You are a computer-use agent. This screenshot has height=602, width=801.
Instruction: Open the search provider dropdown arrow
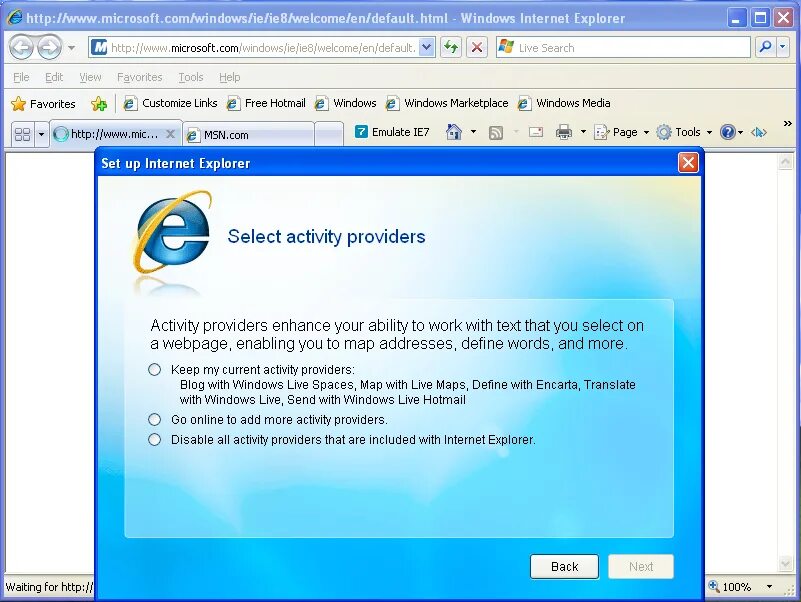783,48
